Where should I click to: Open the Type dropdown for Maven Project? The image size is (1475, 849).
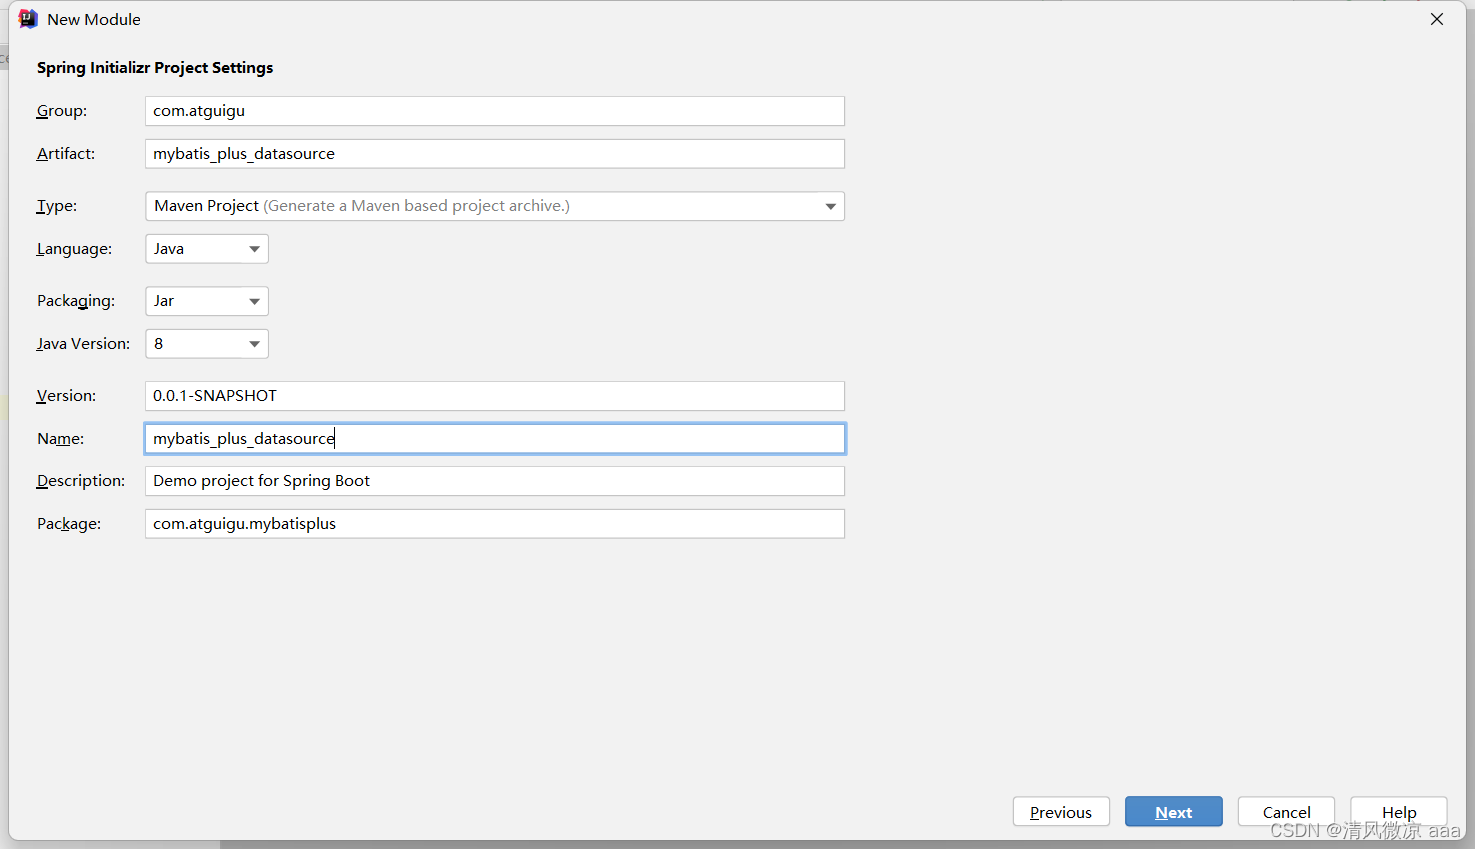click(x=495, y=206)
